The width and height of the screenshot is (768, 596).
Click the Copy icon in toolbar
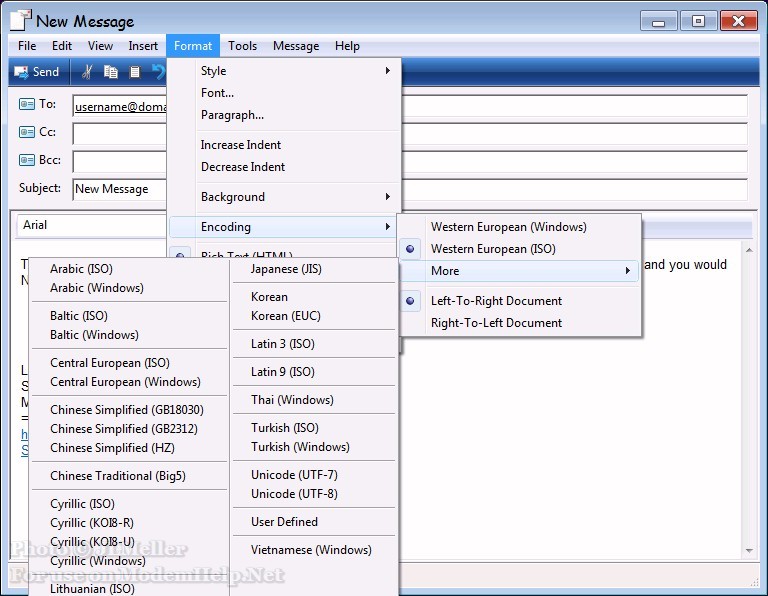point(111,72)
